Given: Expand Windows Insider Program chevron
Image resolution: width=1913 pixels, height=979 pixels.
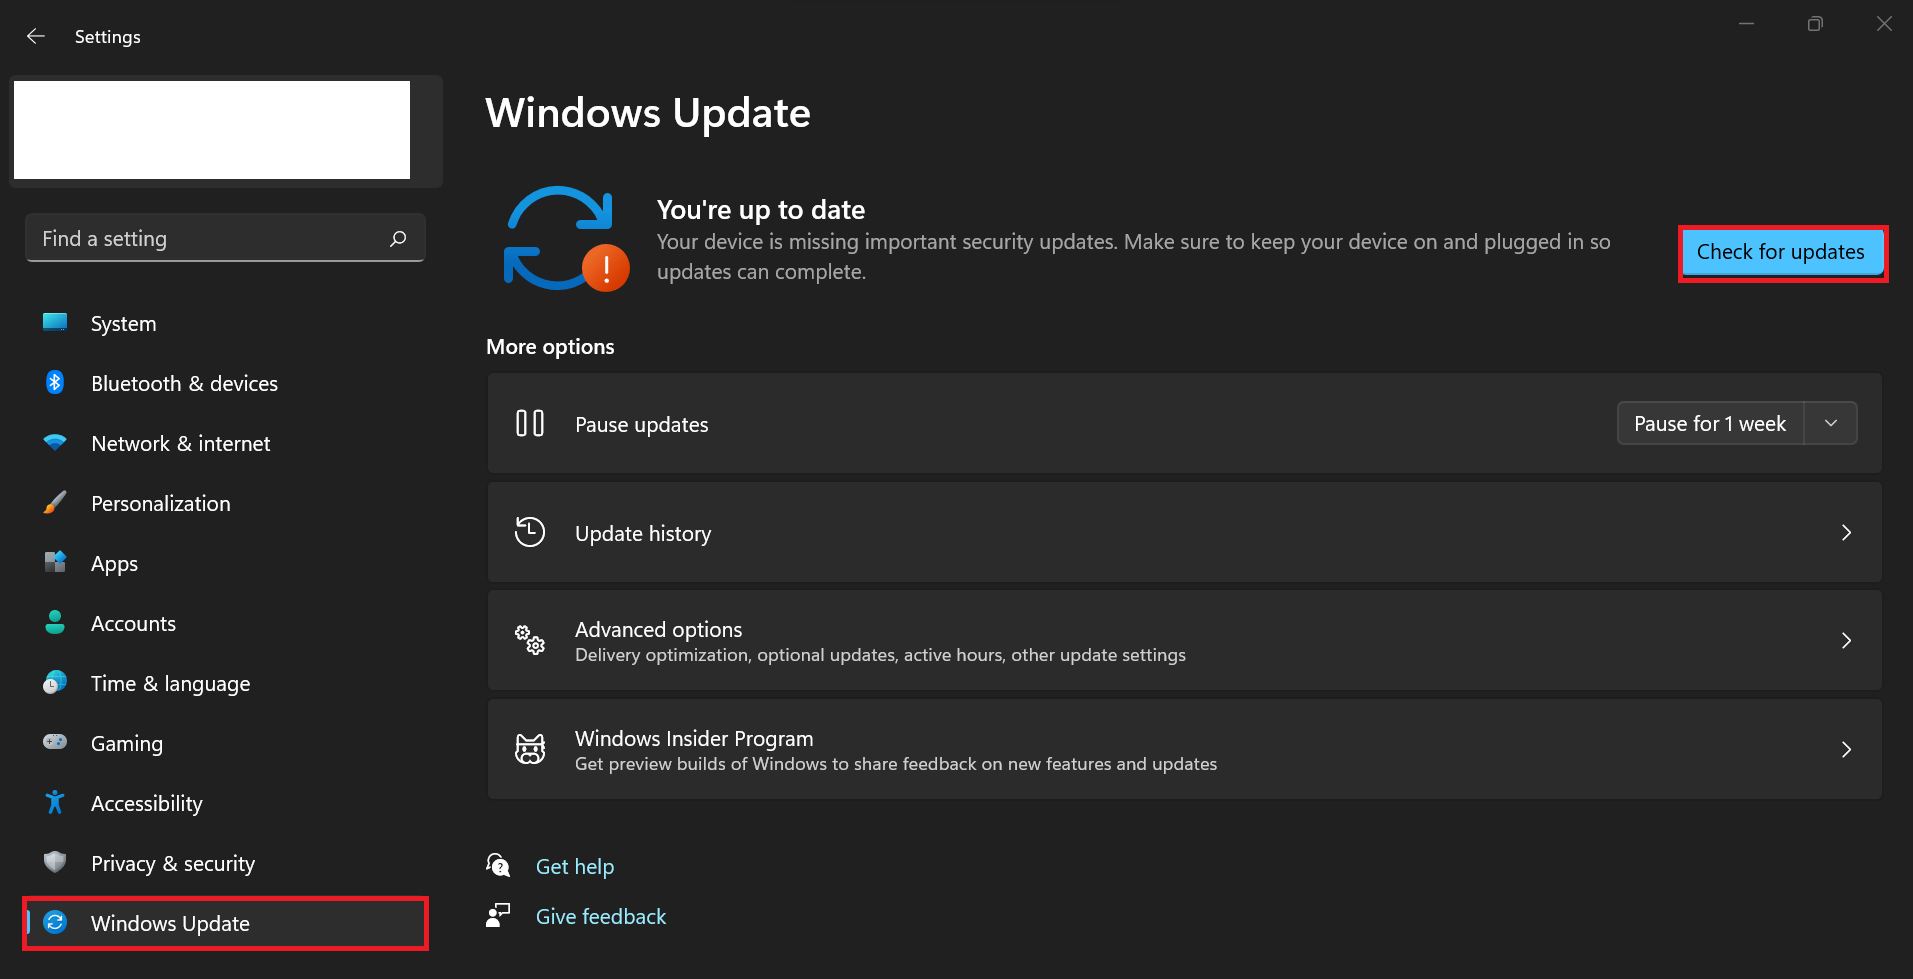Looking at the screenshot, I should click(1846, 750).
